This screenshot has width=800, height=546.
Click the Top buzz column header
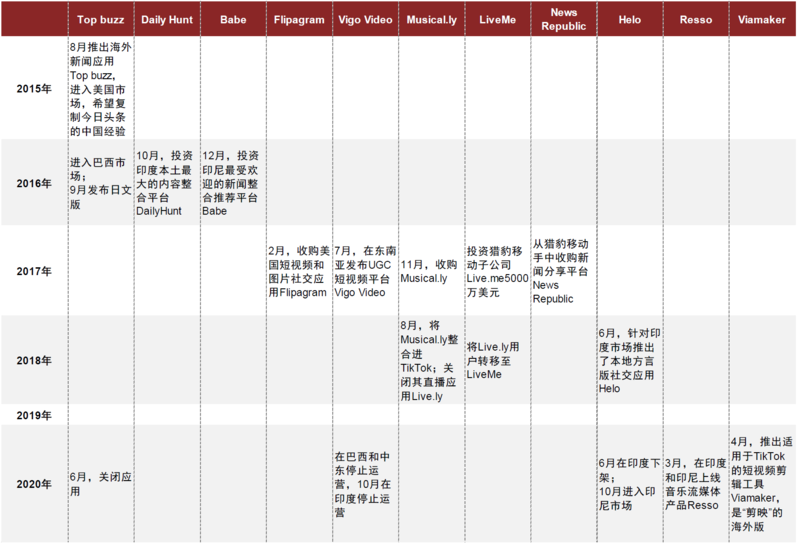click(100, 19)
